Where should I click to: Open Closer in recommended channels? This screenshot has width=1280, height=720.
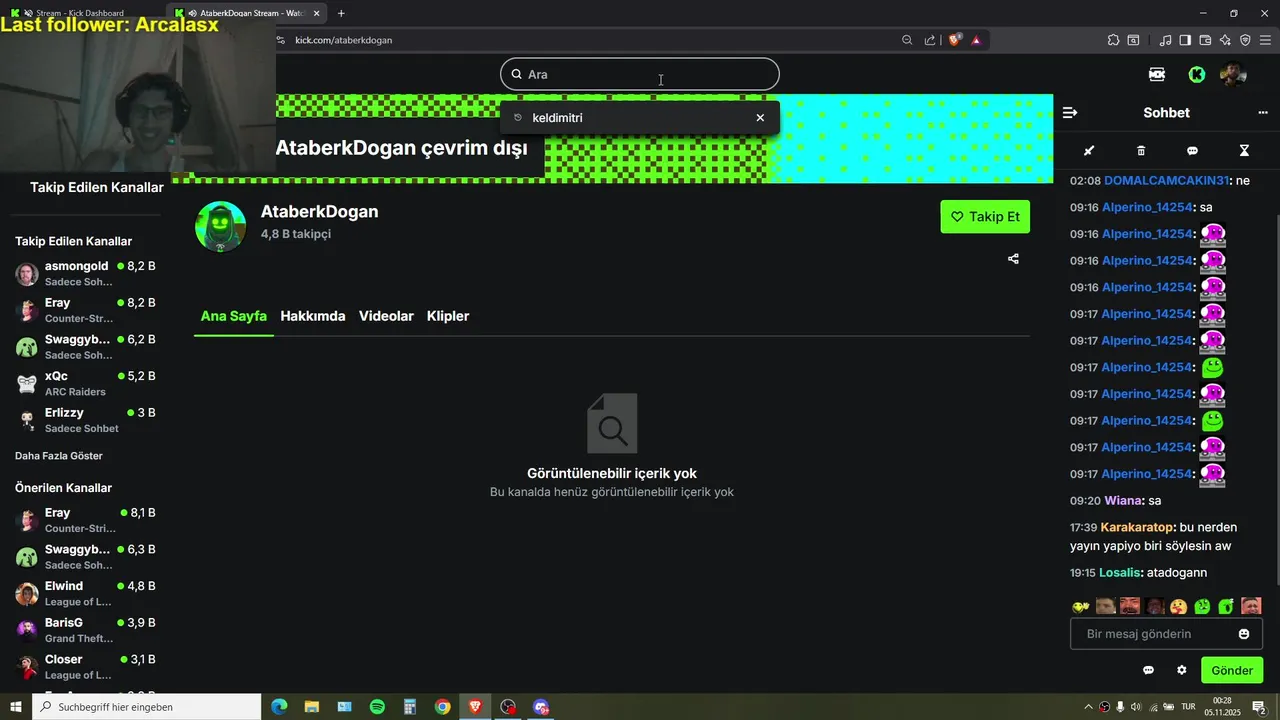[86, 667]
